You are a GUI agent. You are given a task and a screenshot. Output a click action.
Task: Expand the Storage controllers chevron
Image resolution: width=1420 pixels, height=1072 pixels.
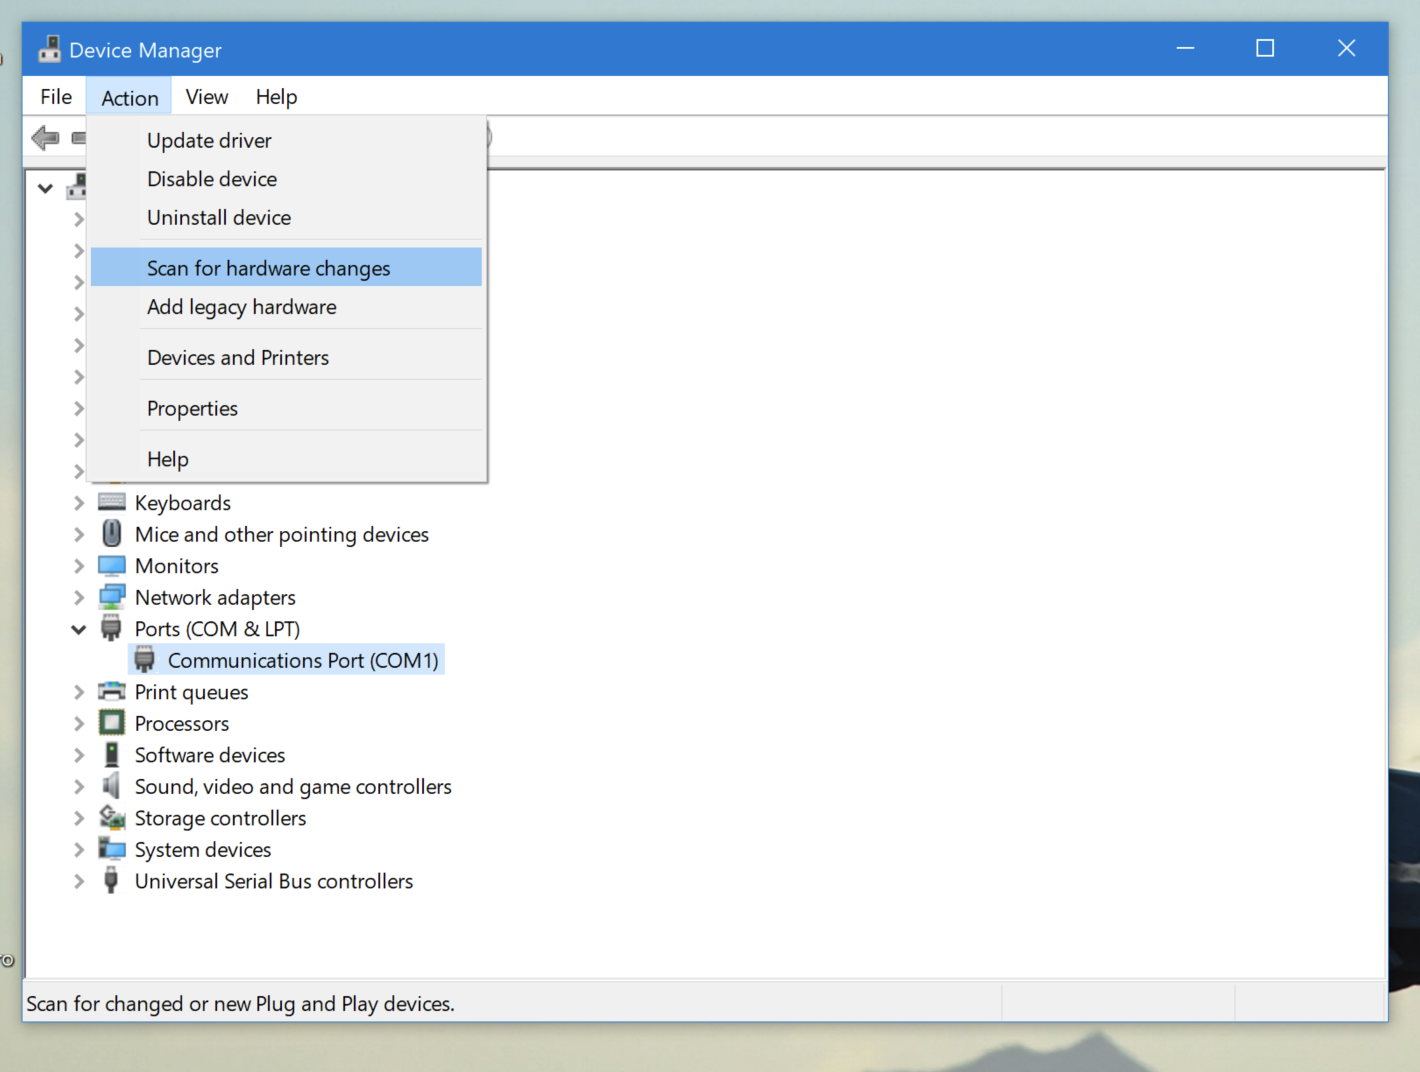(79, 818)
